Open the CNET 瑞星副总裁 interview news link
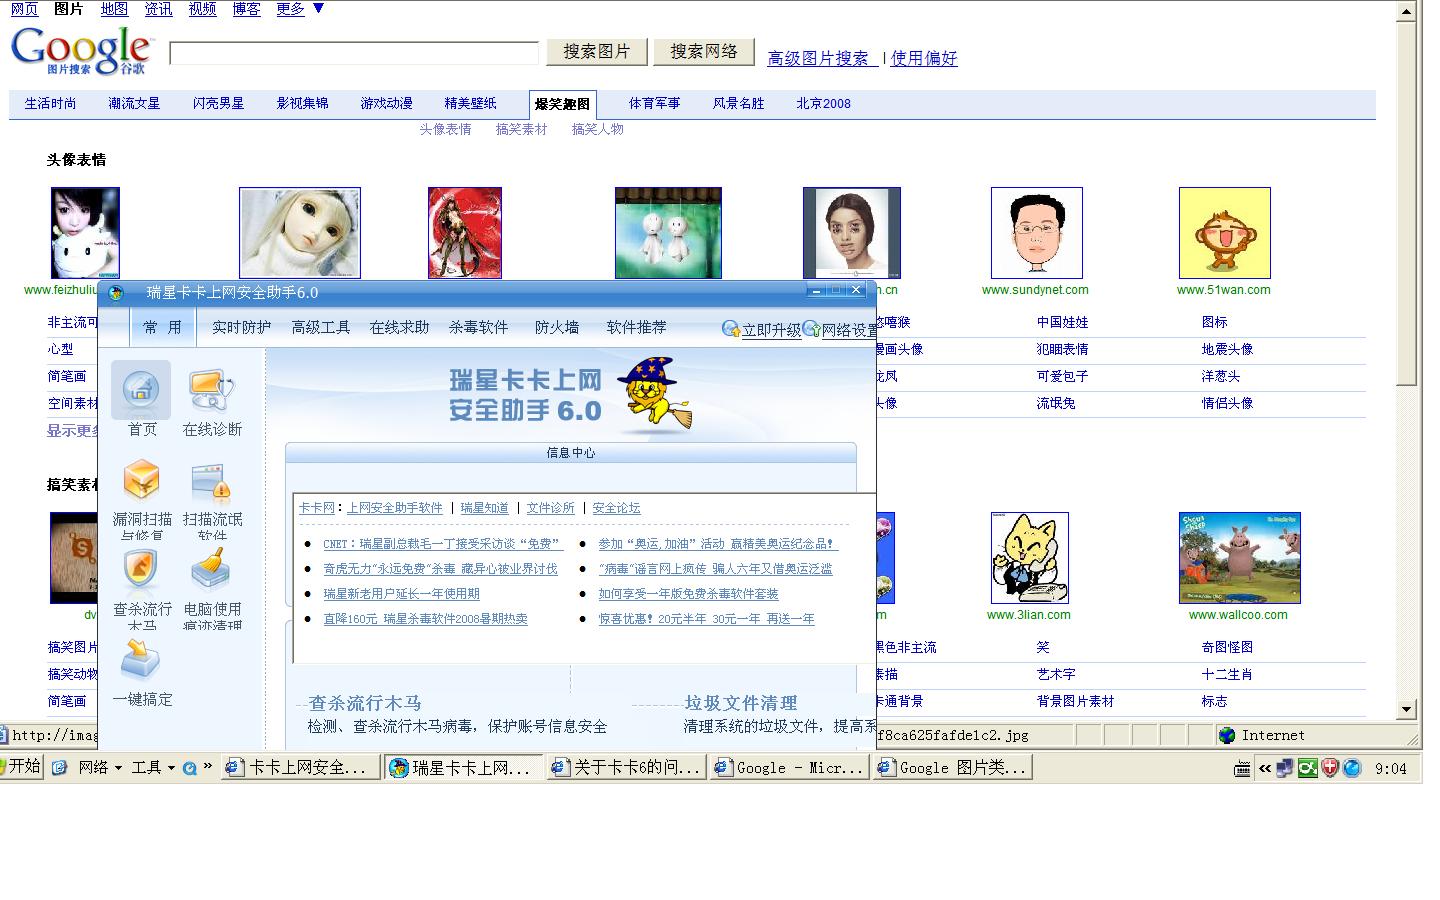 443,544
